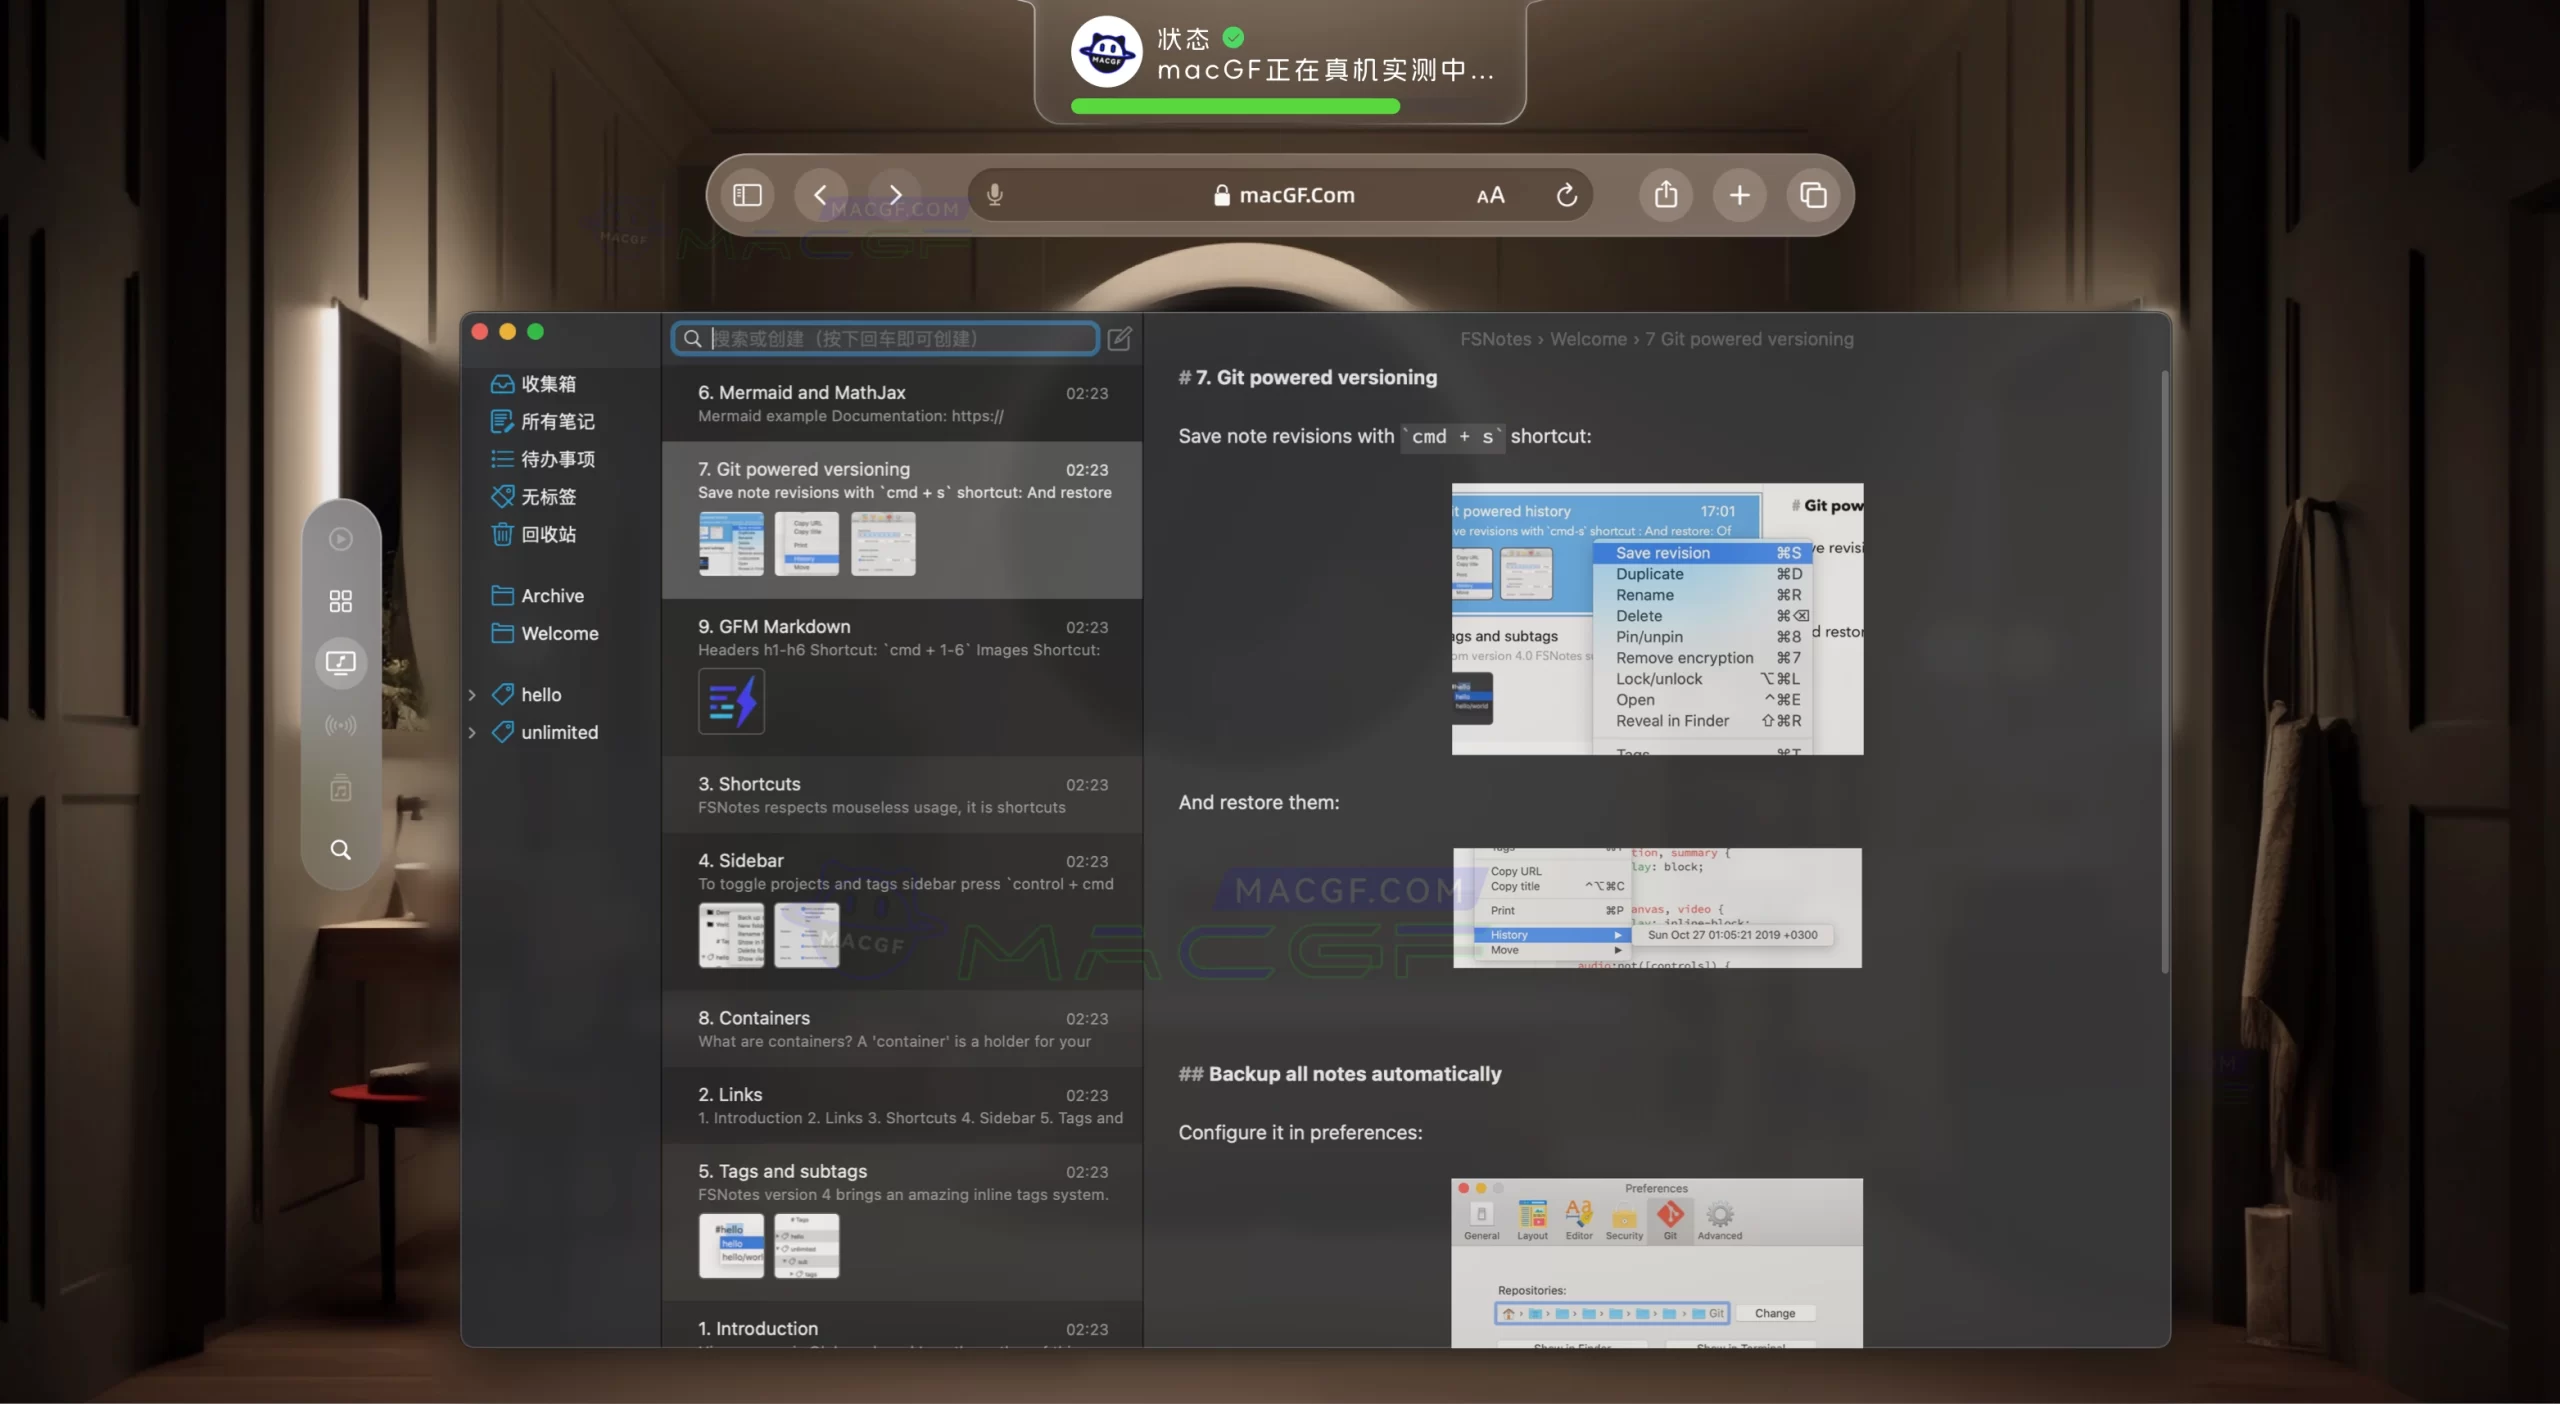2560x1404 pixels.
Task: Toggle the browser sidebar with the toolbar icon
Action: (x=747, y=194)
